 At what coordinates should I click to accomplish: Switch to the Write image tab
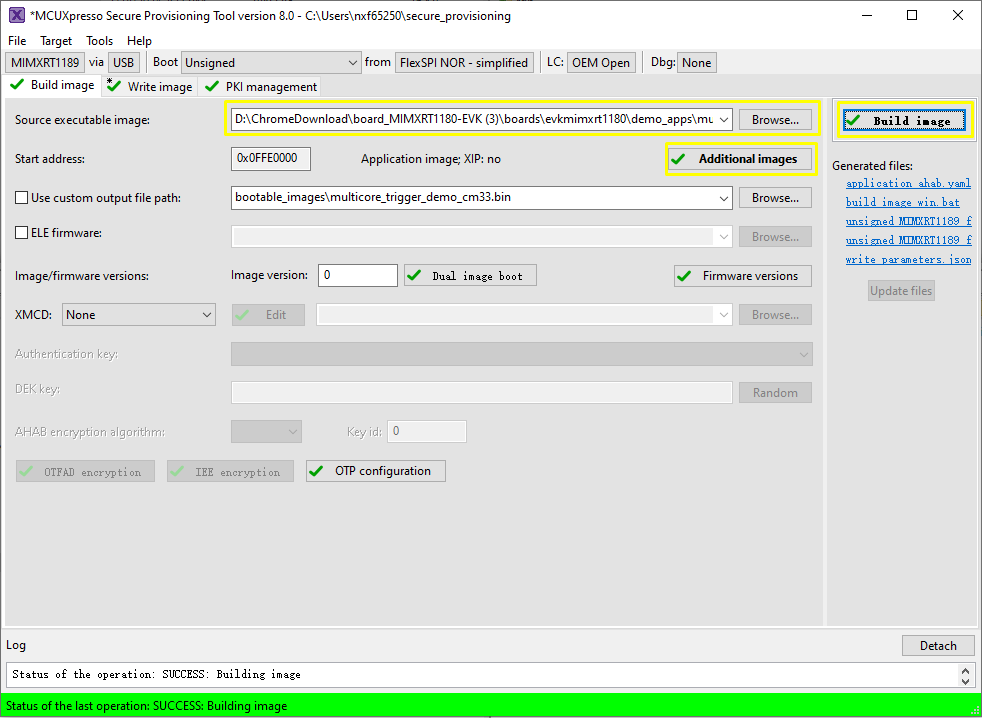[x=152, y=87]
